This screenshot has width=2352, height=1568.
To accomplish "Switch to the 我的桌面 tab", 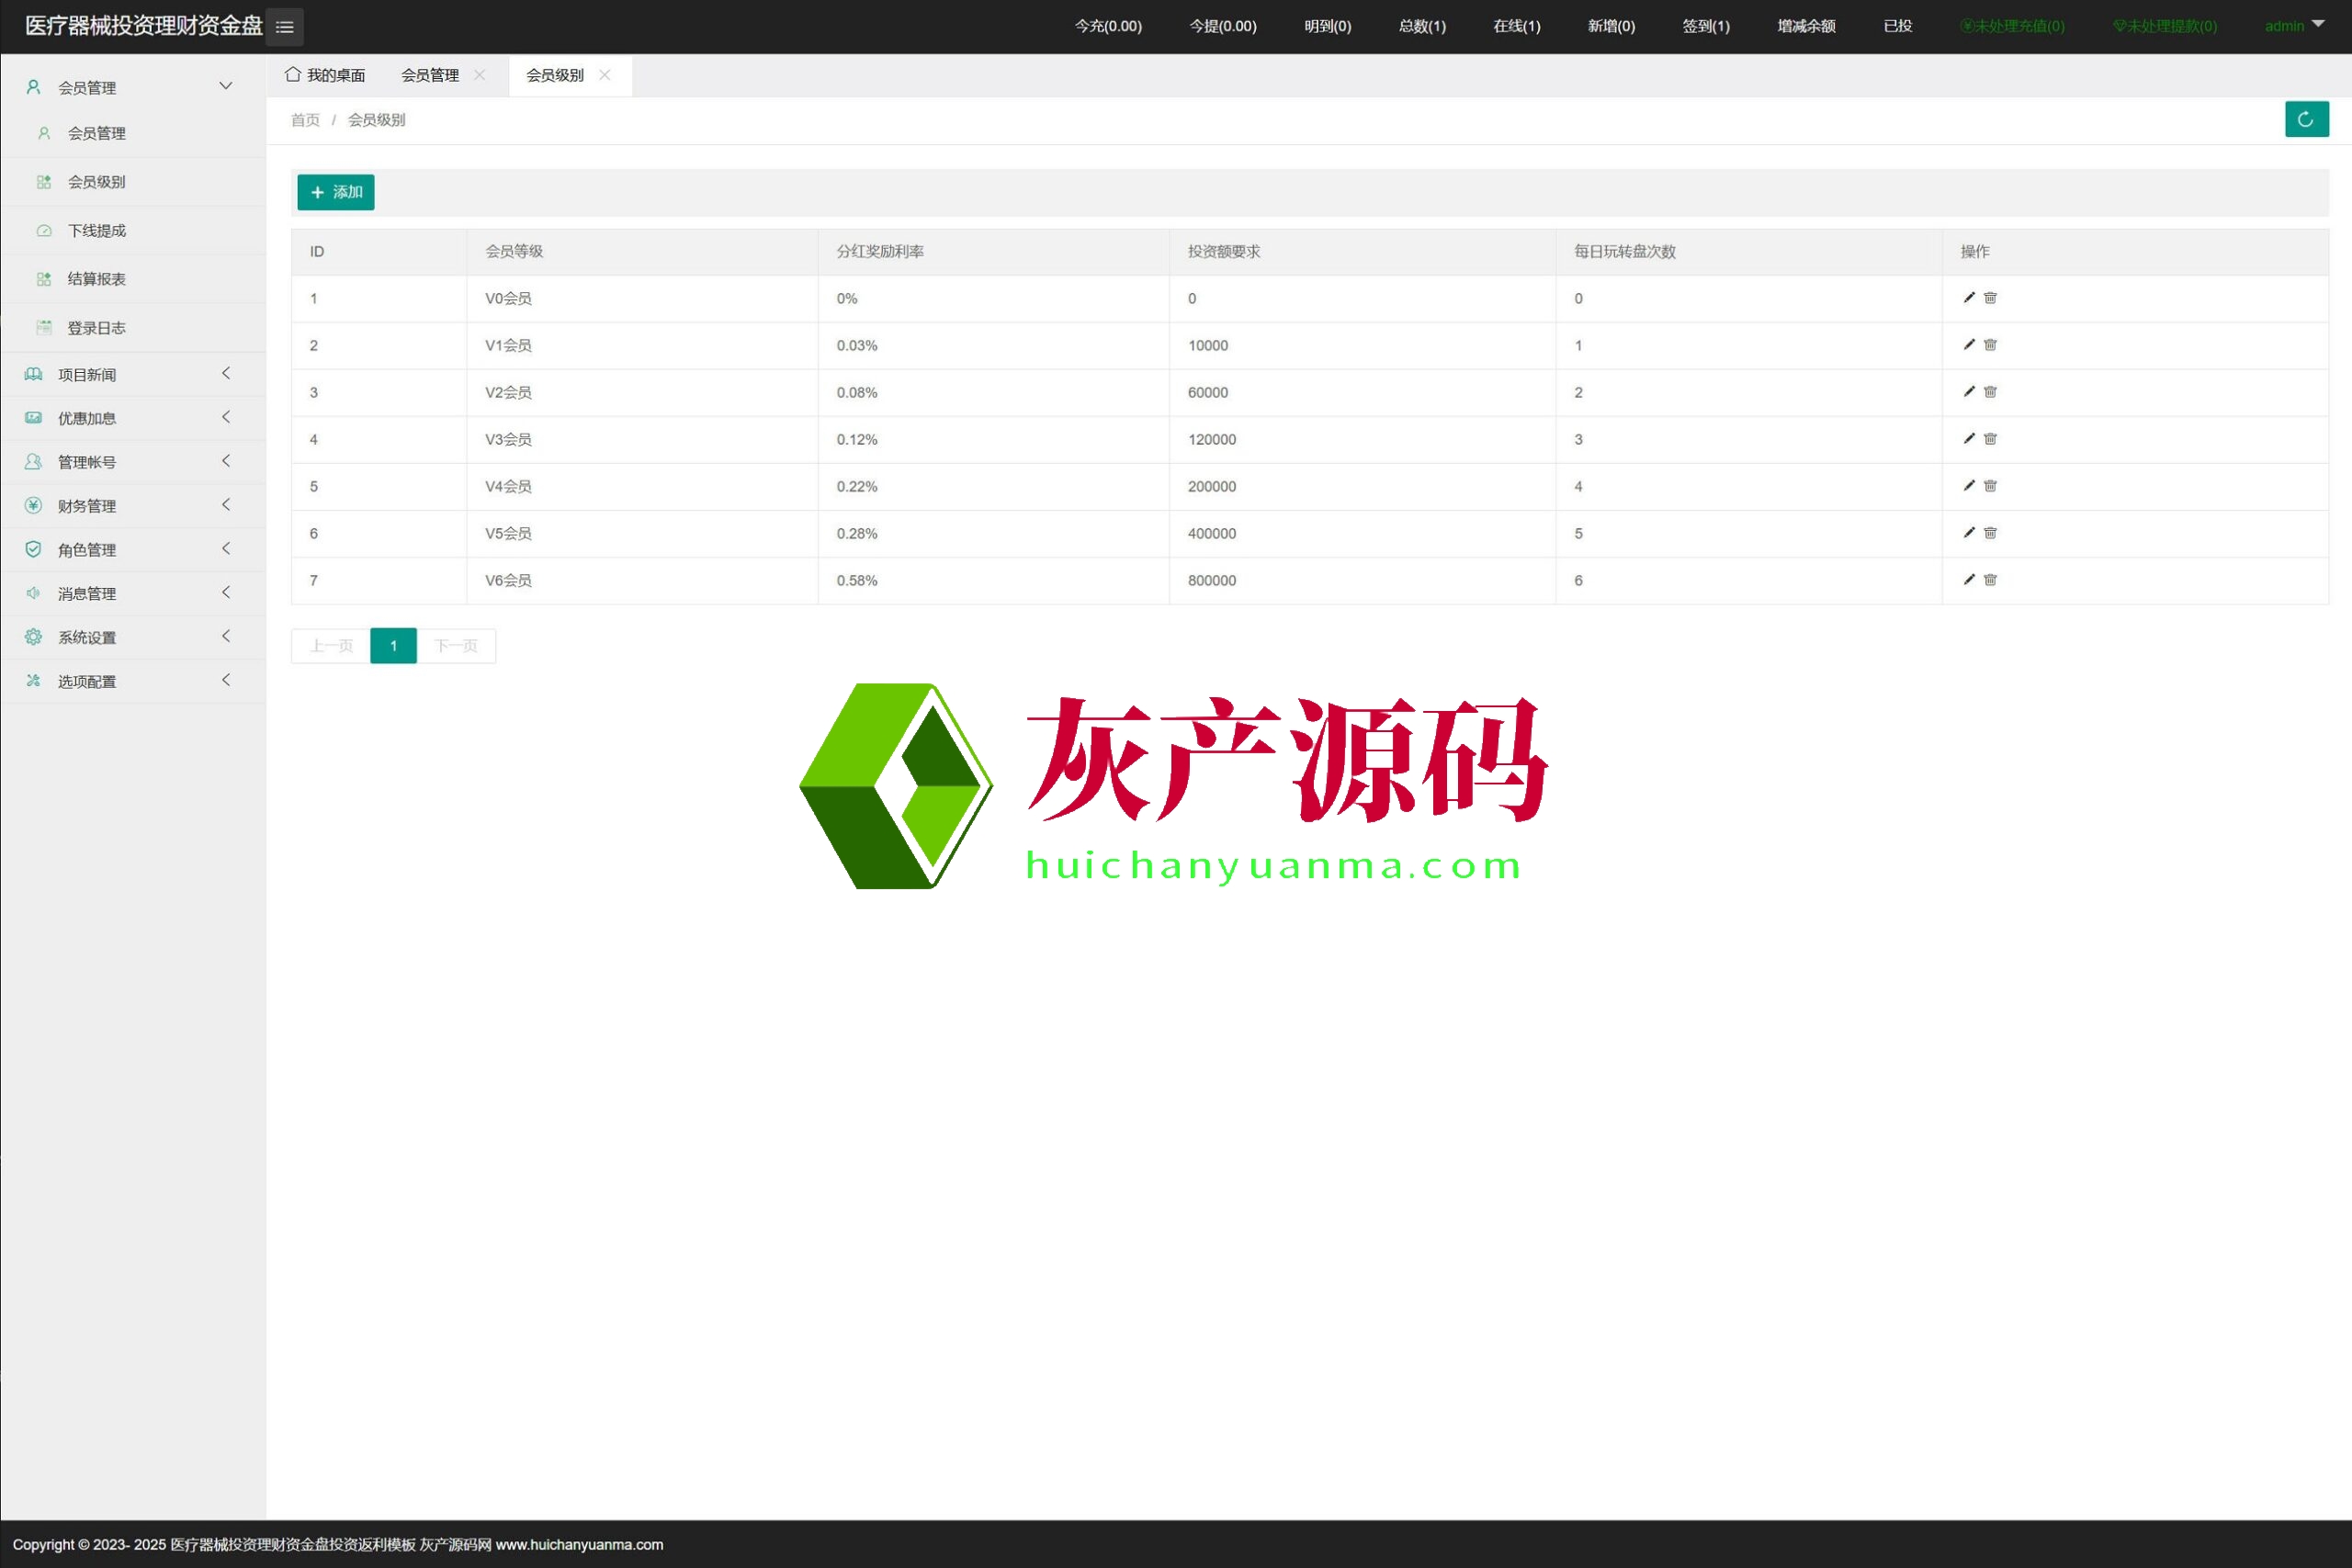I will (x=326, y=75).
